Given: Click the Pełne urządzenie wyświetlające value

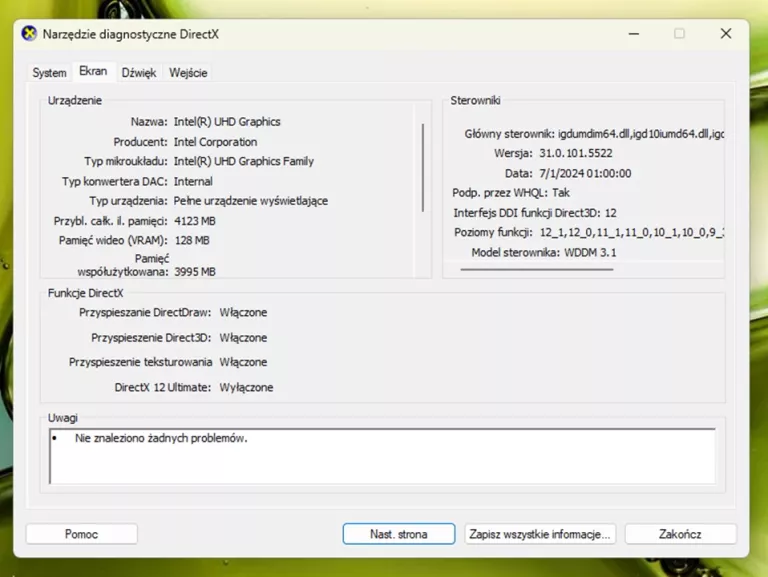Looking at the screenshot, I should (251, 201).
